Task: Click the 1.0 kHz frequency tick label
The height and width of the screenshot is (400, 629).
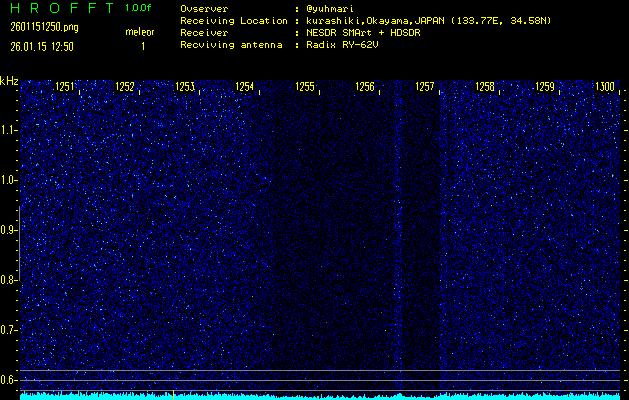Action: pyautogui.click(x=7, y=180)
